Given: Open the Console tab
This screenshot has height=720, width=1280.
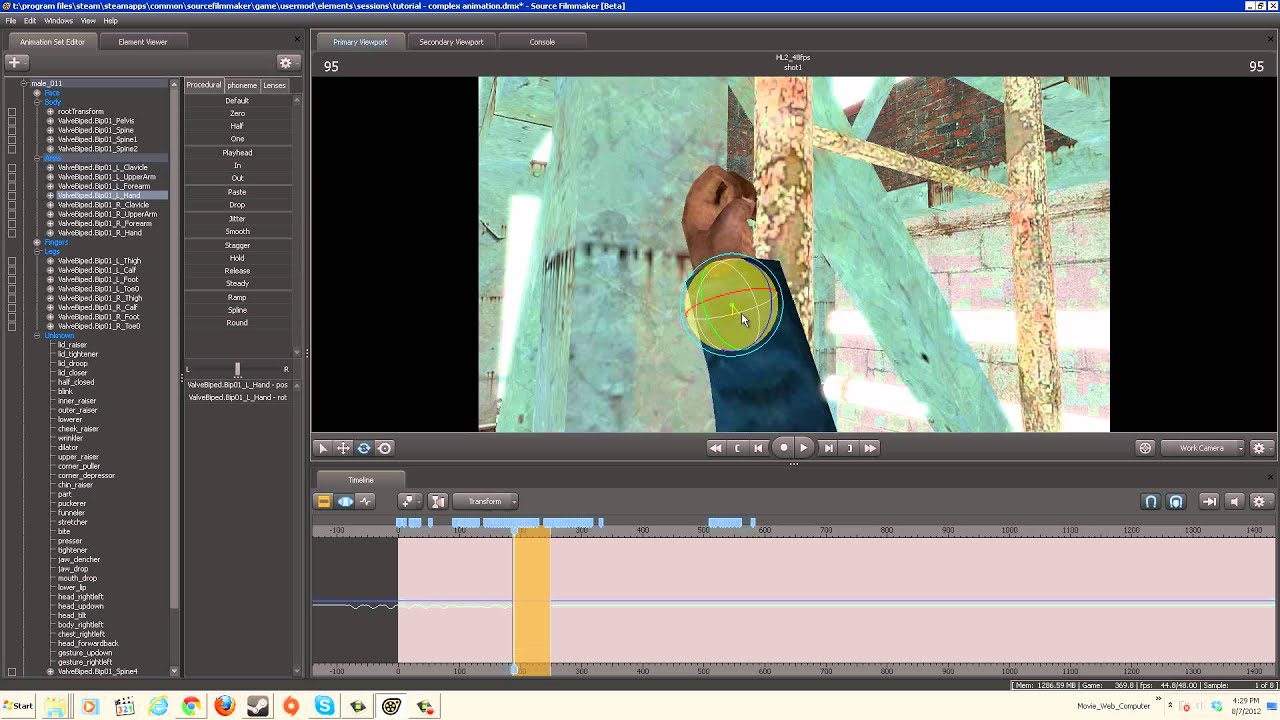Looking at the screenshot, I should click(542, 42).
